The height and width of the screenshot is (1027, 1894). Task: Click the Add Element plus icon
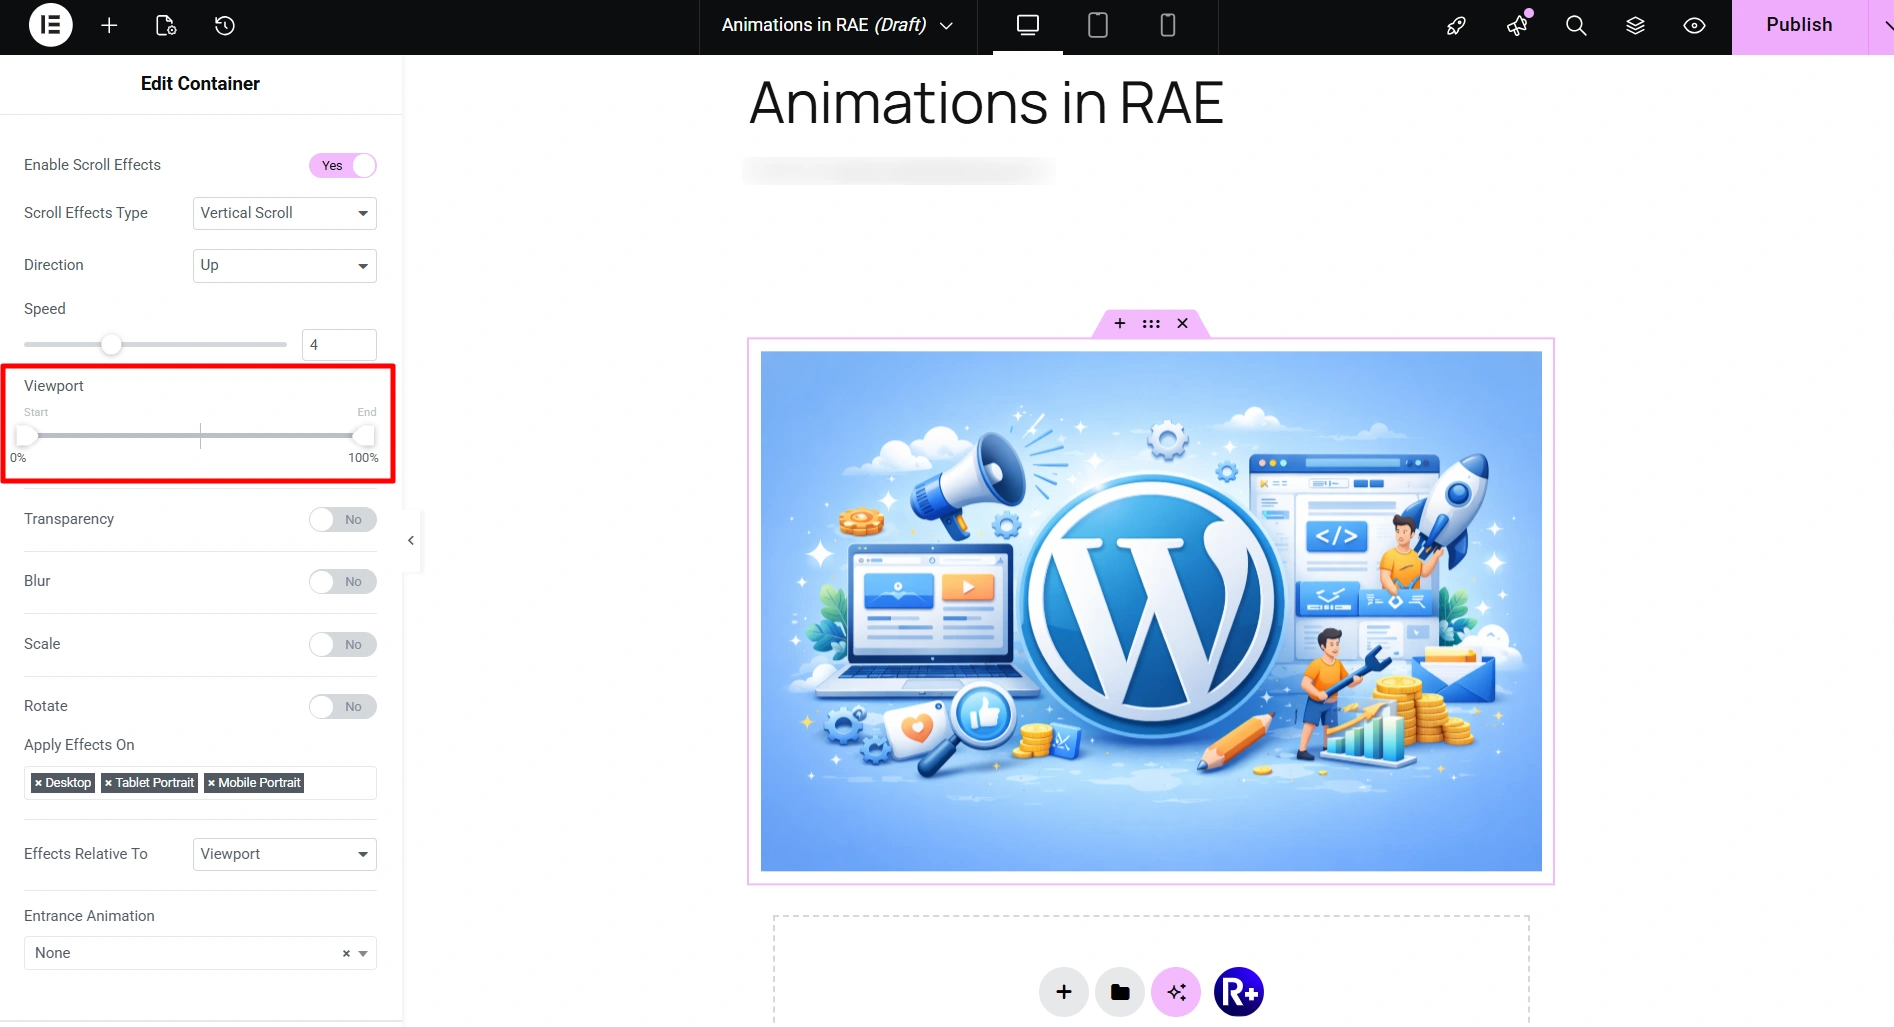coord(109,25)
